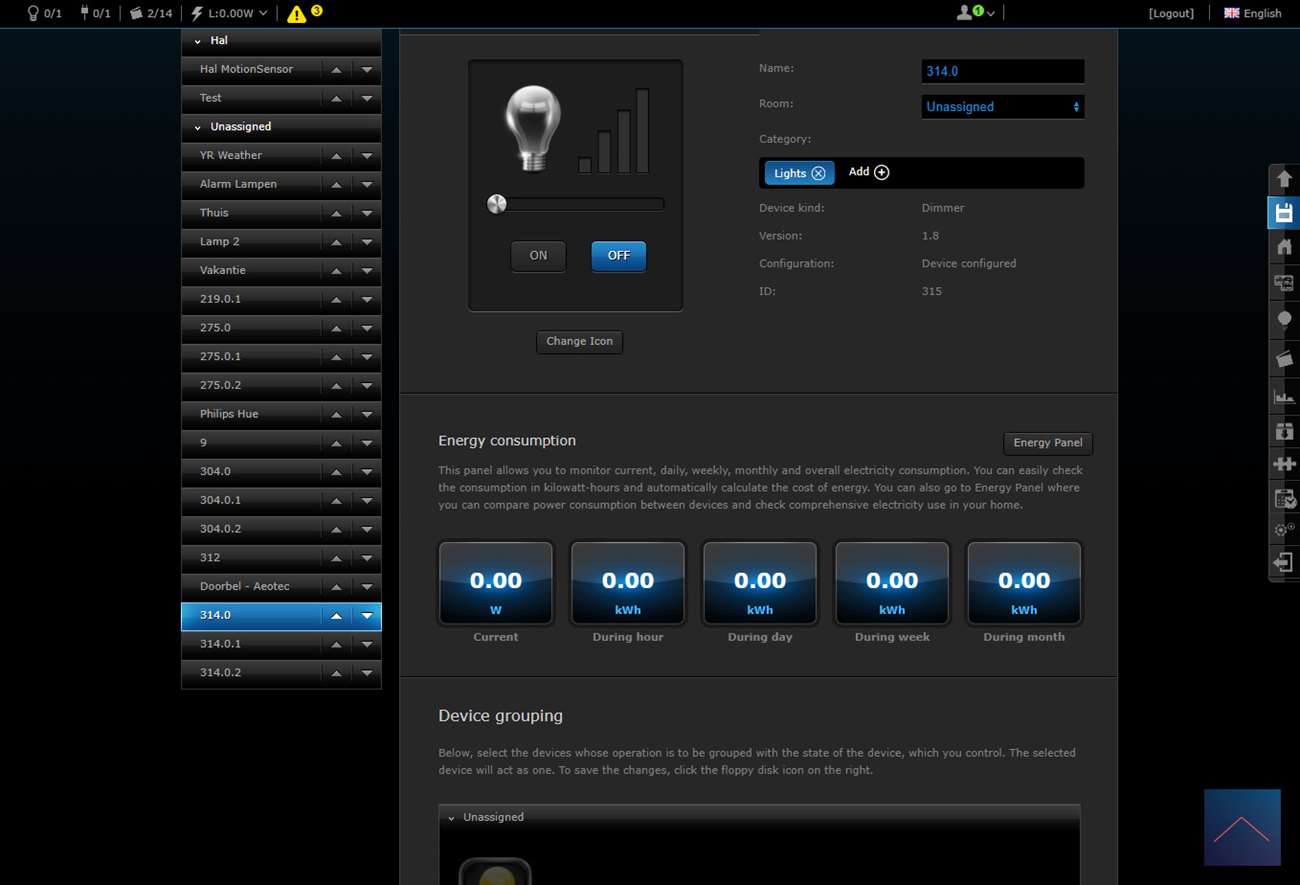Click the scenes clapperboard icon in sidebar

[1284, 358]
